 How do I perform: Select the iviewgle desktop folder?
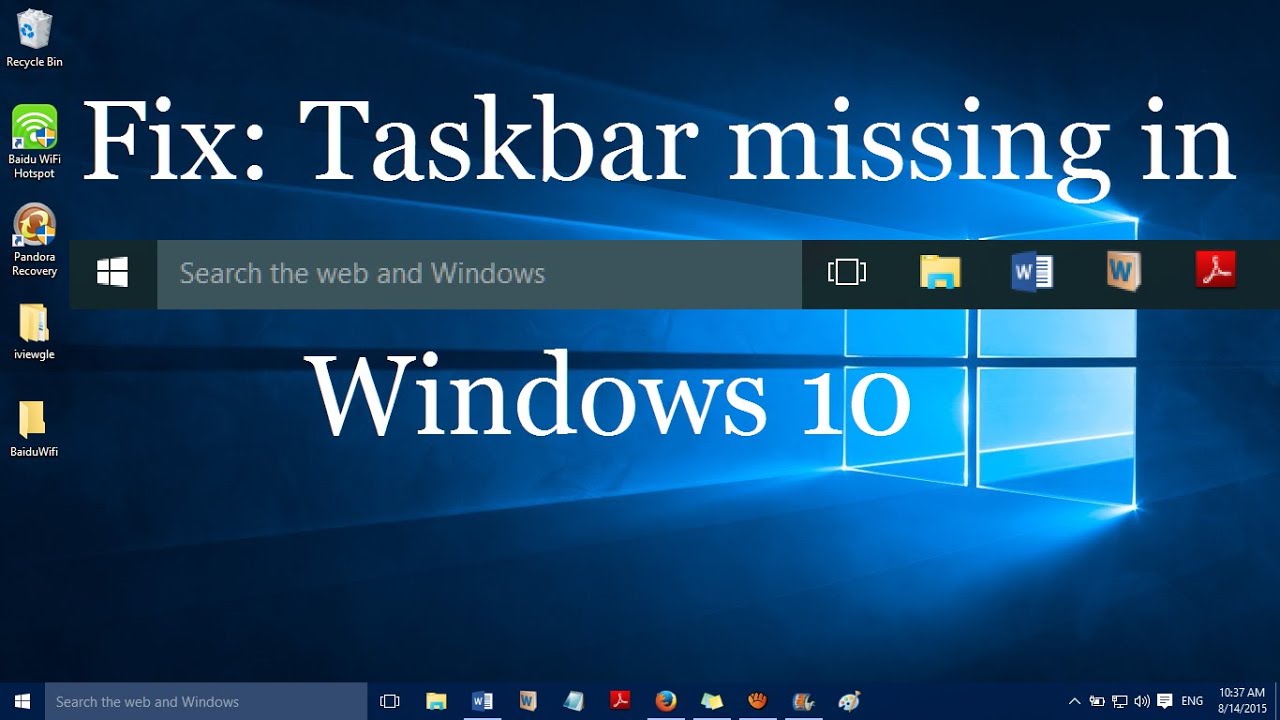(x=34, y=332)
